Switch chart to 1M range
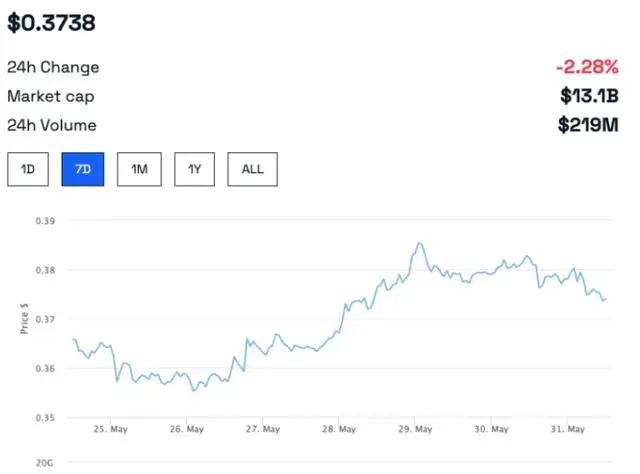Screen dimensions: 640x474 point(139,169)
